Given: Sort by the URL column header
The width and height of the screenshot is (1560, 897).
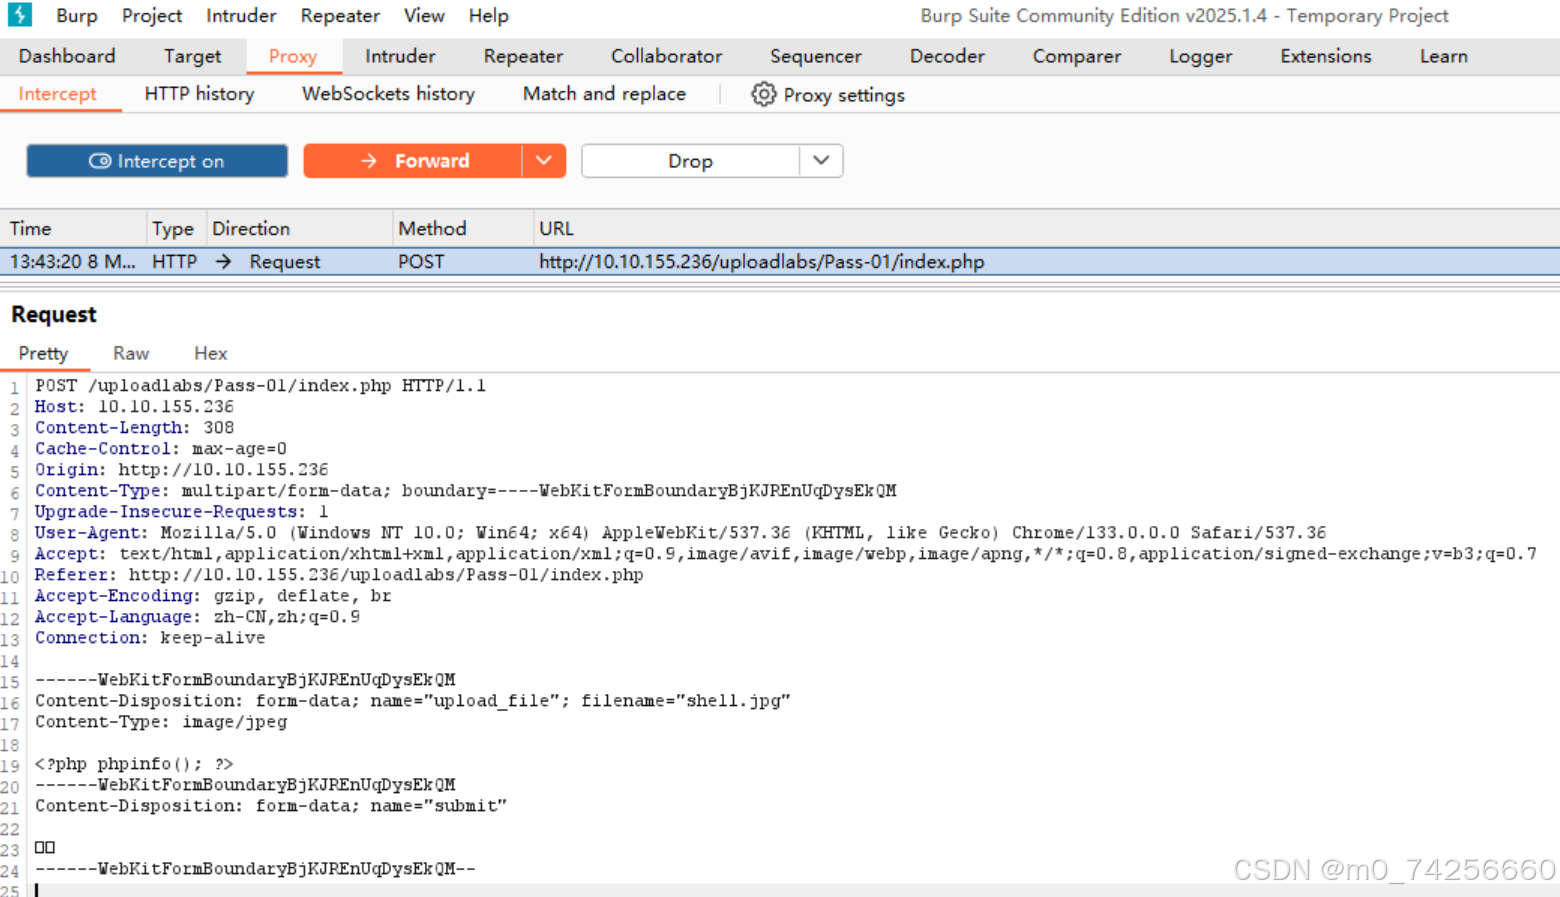Looking at the screenshot, I should click(1046, 228).
